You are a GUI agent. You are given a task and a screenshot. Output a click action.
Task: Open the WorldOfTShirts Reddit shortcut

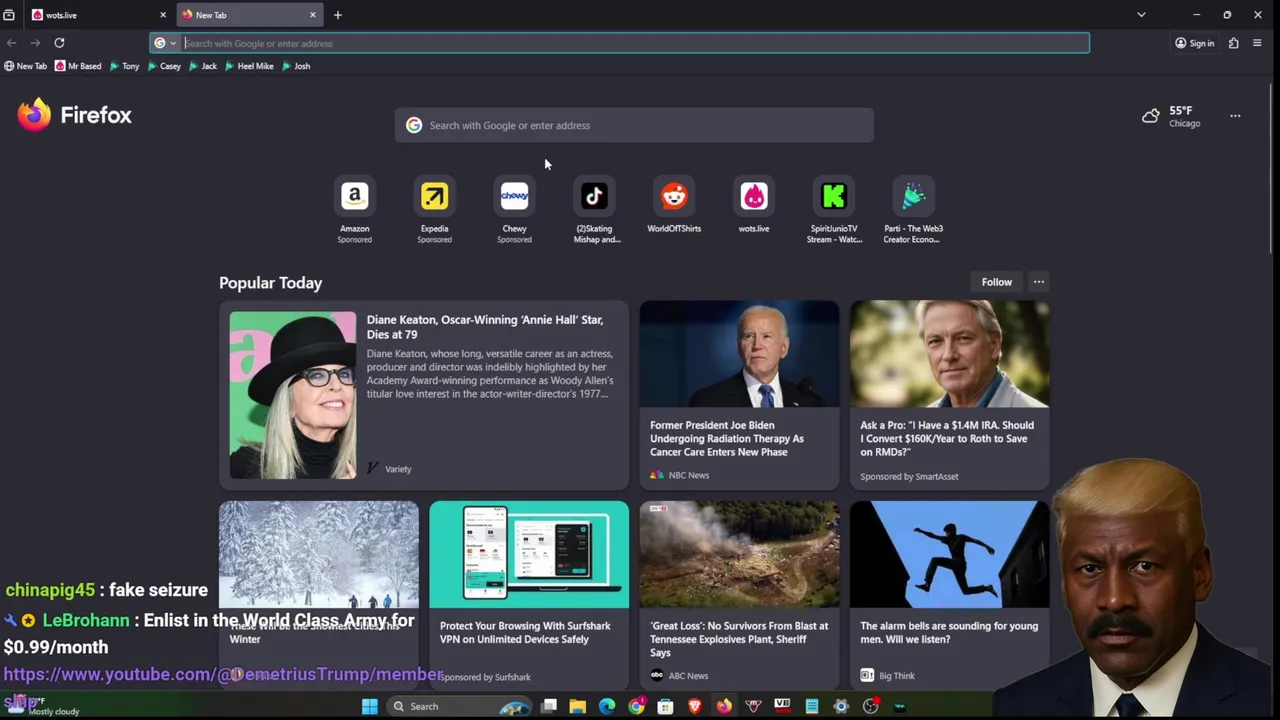point(674,206)
